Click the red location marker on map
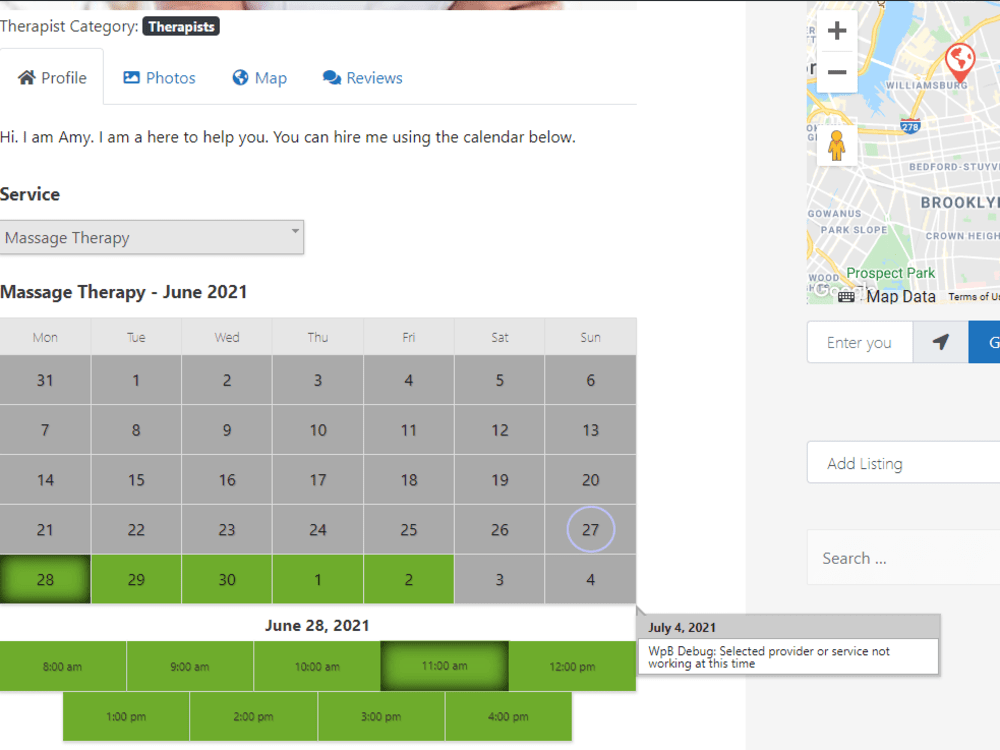1000x750 pixels. tap(959, 61)
